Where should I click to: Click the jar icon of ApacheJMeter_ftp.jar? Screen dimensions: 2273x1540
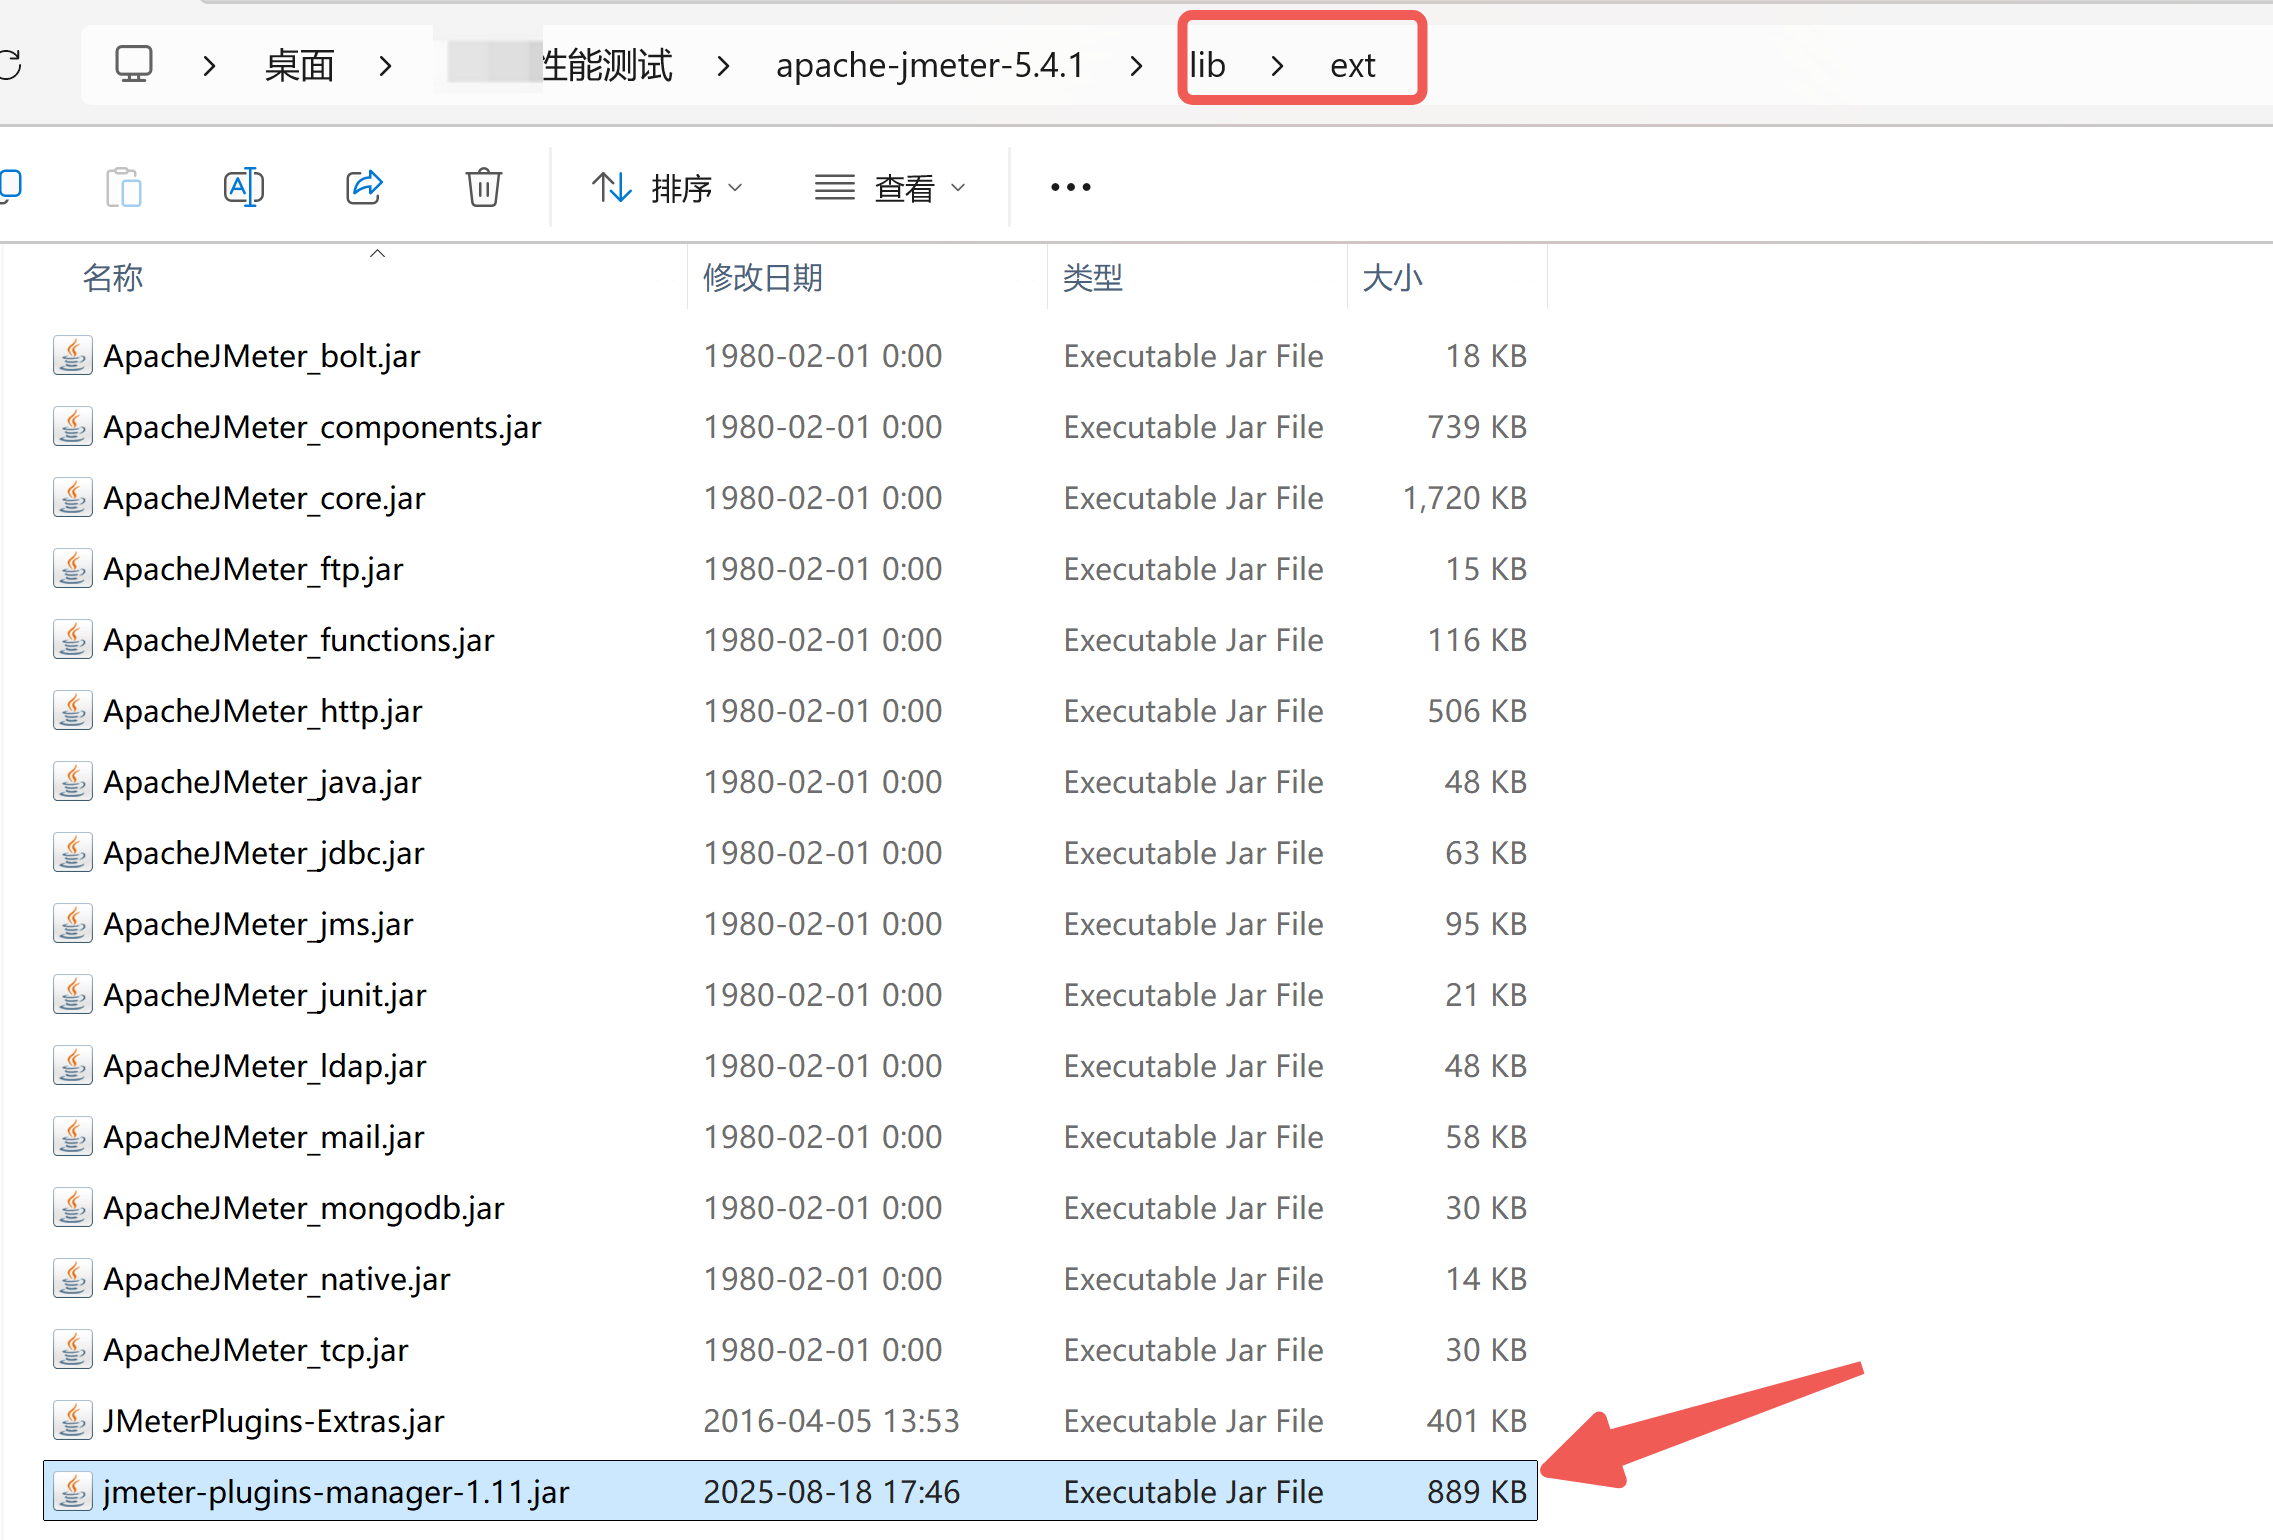click(73, 569)
